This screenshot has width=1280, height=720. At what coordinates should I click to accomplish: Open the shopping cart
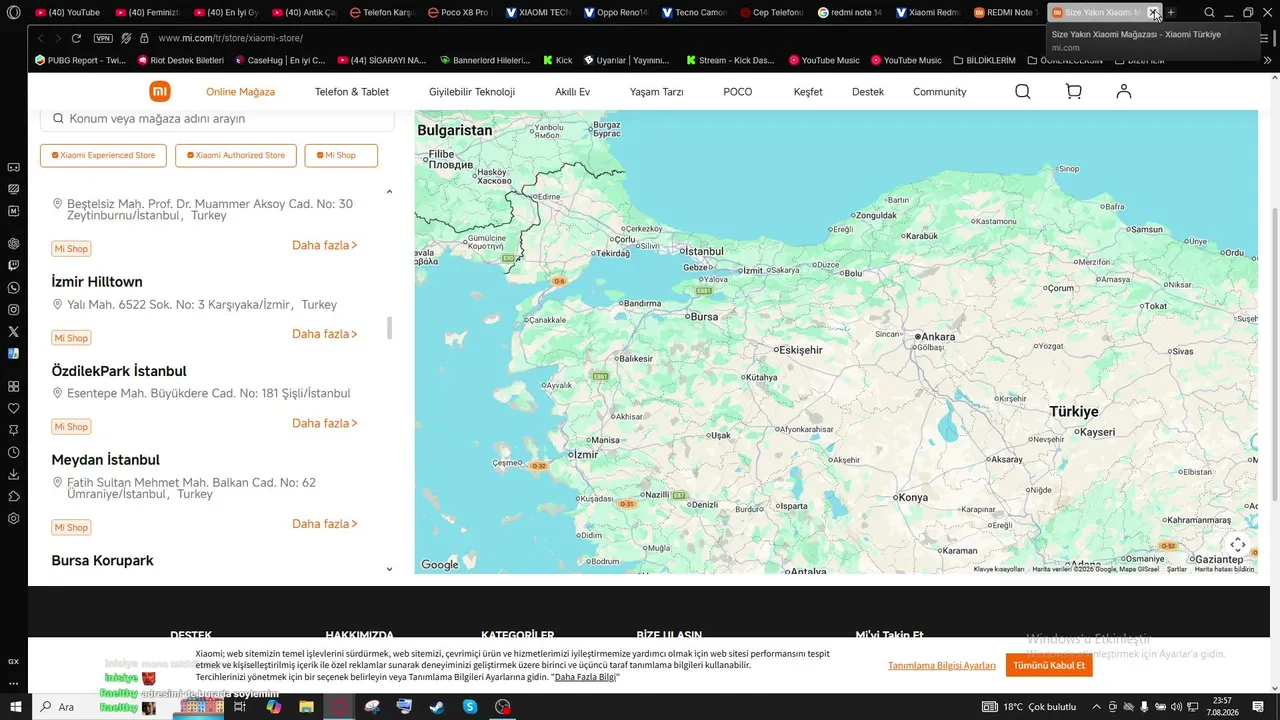(1074, 92)
